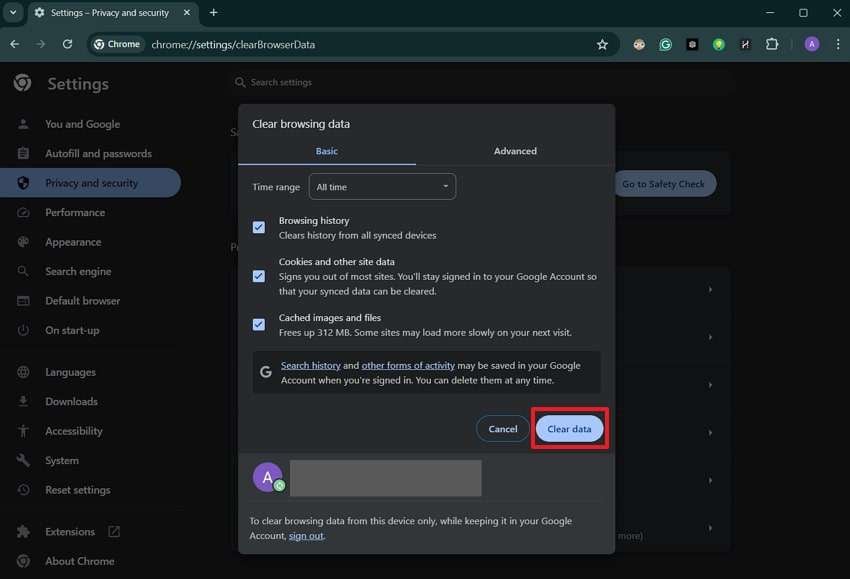Viewport: 850px width, 579px height.
Task: Uncheck Cookies and other site data
Action: pyautogui.click(x=259, y=276)
